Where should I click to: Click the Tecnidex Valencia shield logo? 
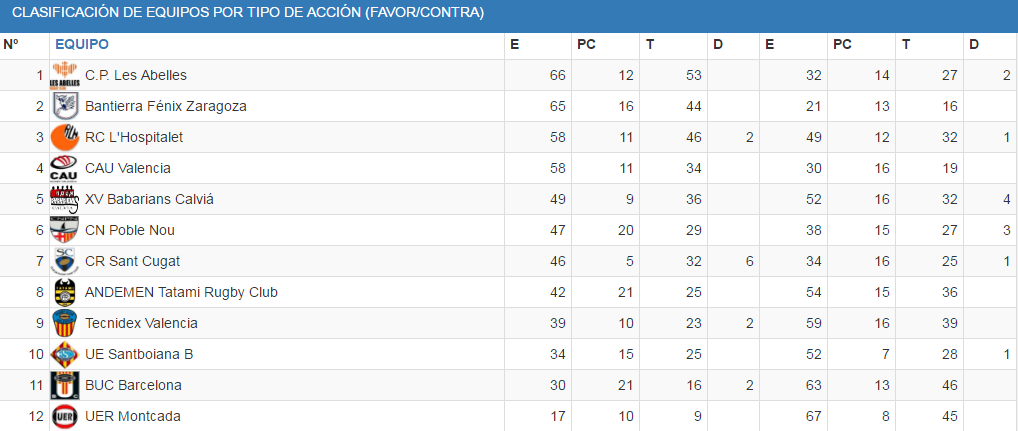pyautogui.click(x=66, y=323)
